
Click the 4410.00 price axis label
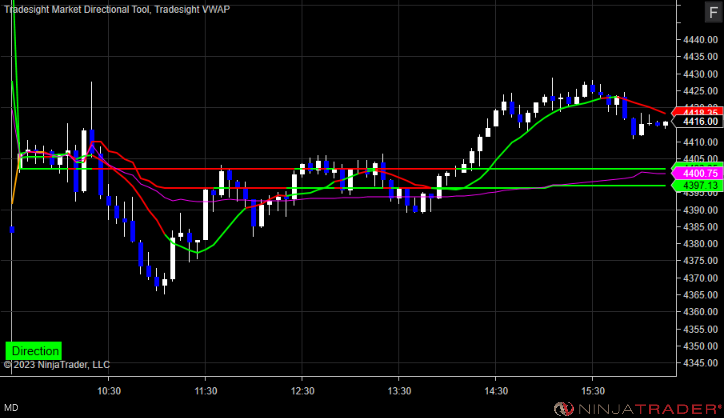click(700, 142)
